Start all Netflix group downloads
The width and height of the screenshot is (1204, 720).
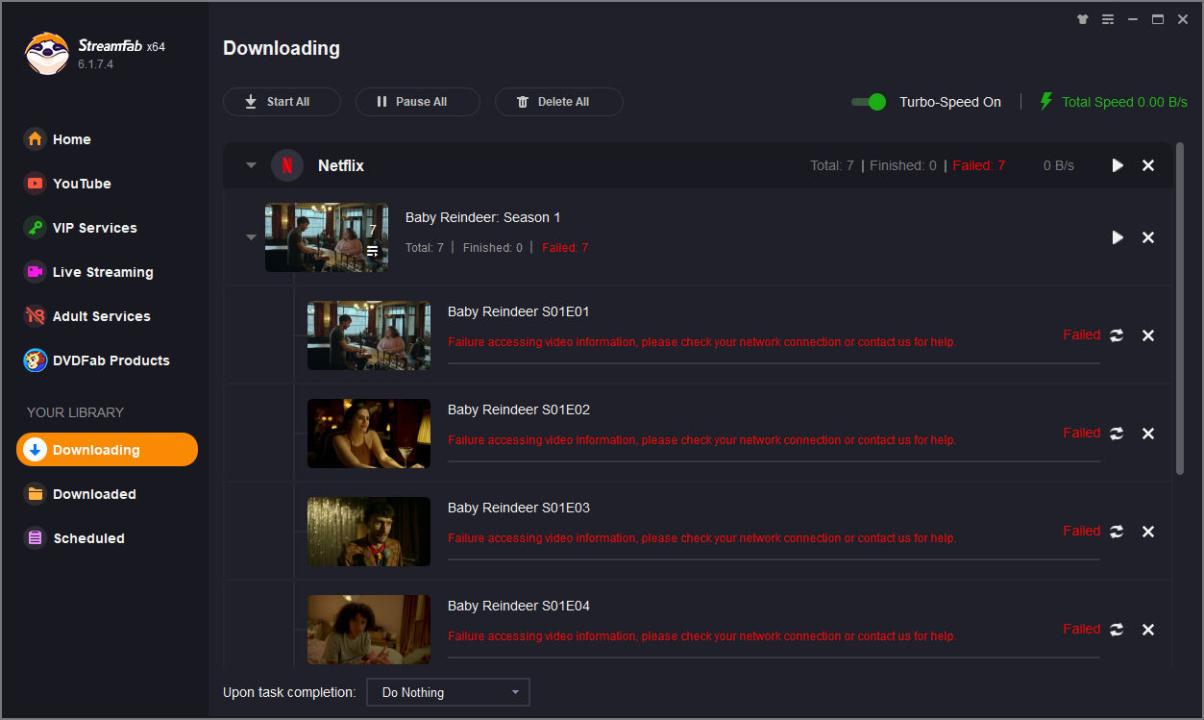pos(1117,166)
